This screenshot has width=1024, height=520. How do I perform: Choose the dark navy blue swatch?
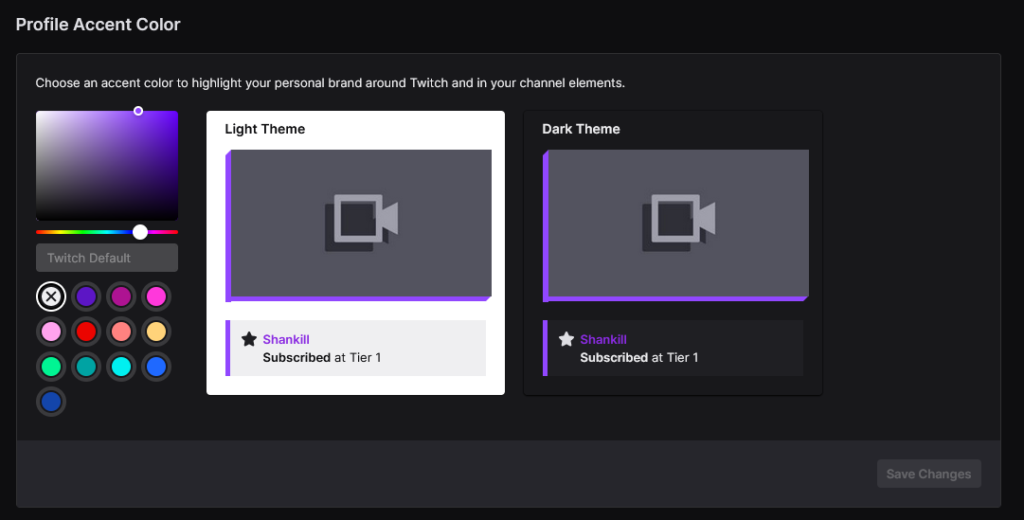(52, 401)
